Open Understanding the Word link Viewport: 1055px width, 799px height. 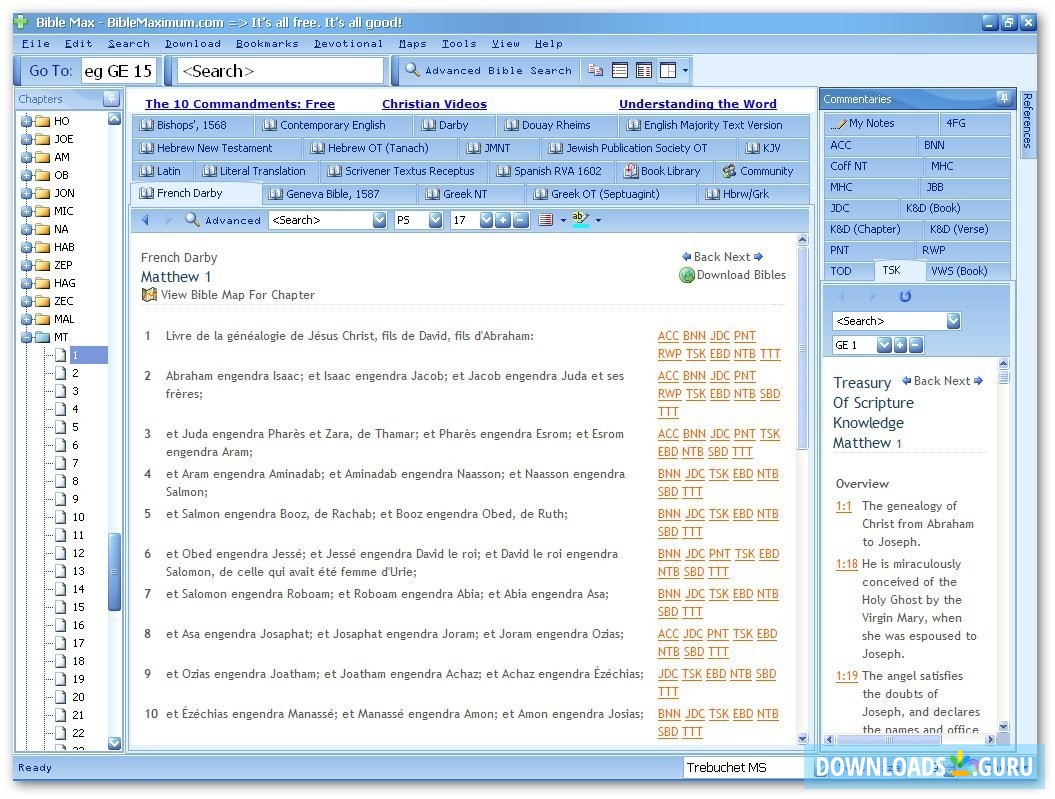698,104
